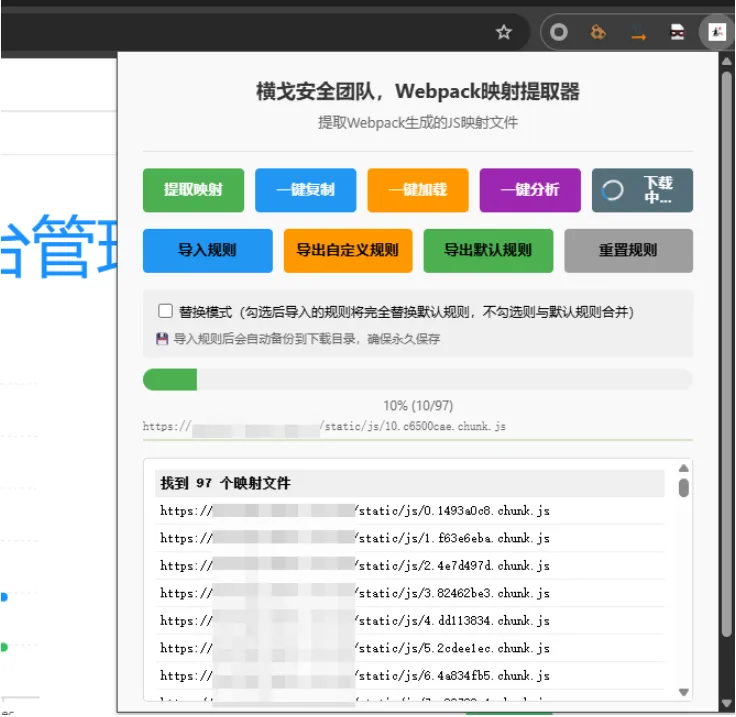736x717 pixels.
Task: Click the 找到 97 个映射文件 header
Action: click(410, 483)
